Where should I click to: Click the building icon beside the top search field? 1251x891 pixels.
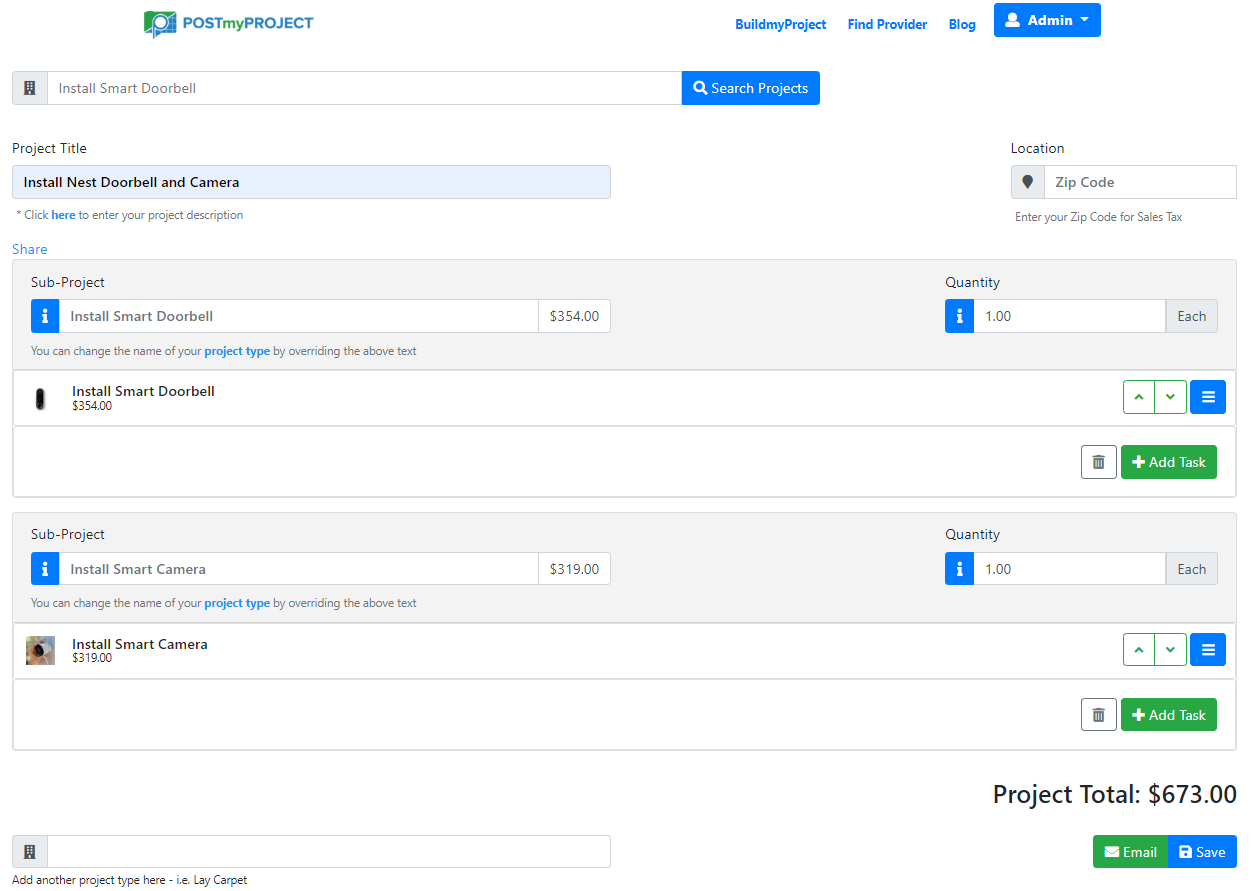pos(30,88)
